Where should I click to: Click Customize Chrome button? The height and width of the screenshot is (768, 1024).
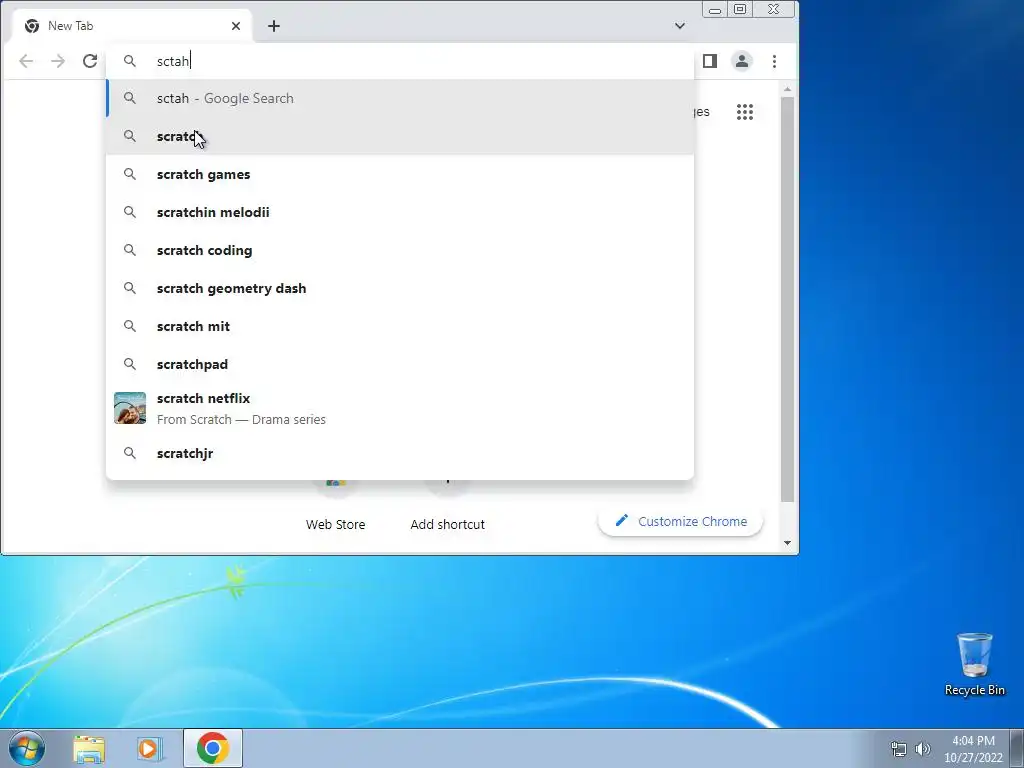680,522
